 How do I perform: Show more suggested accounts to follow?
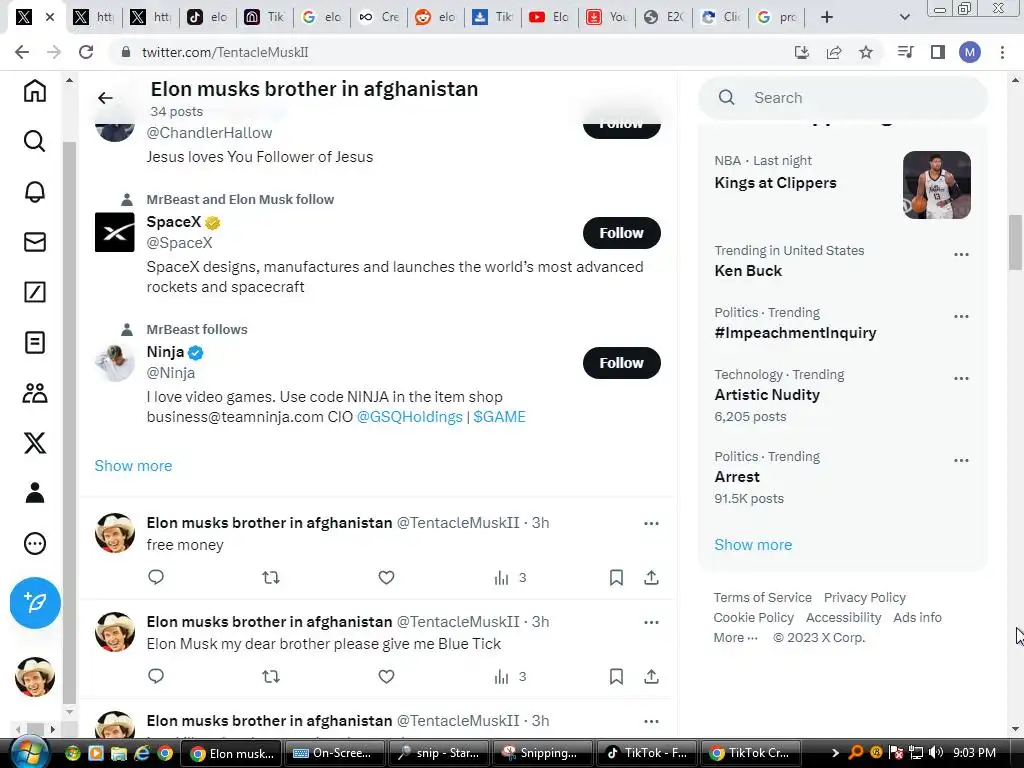point(133,466)
